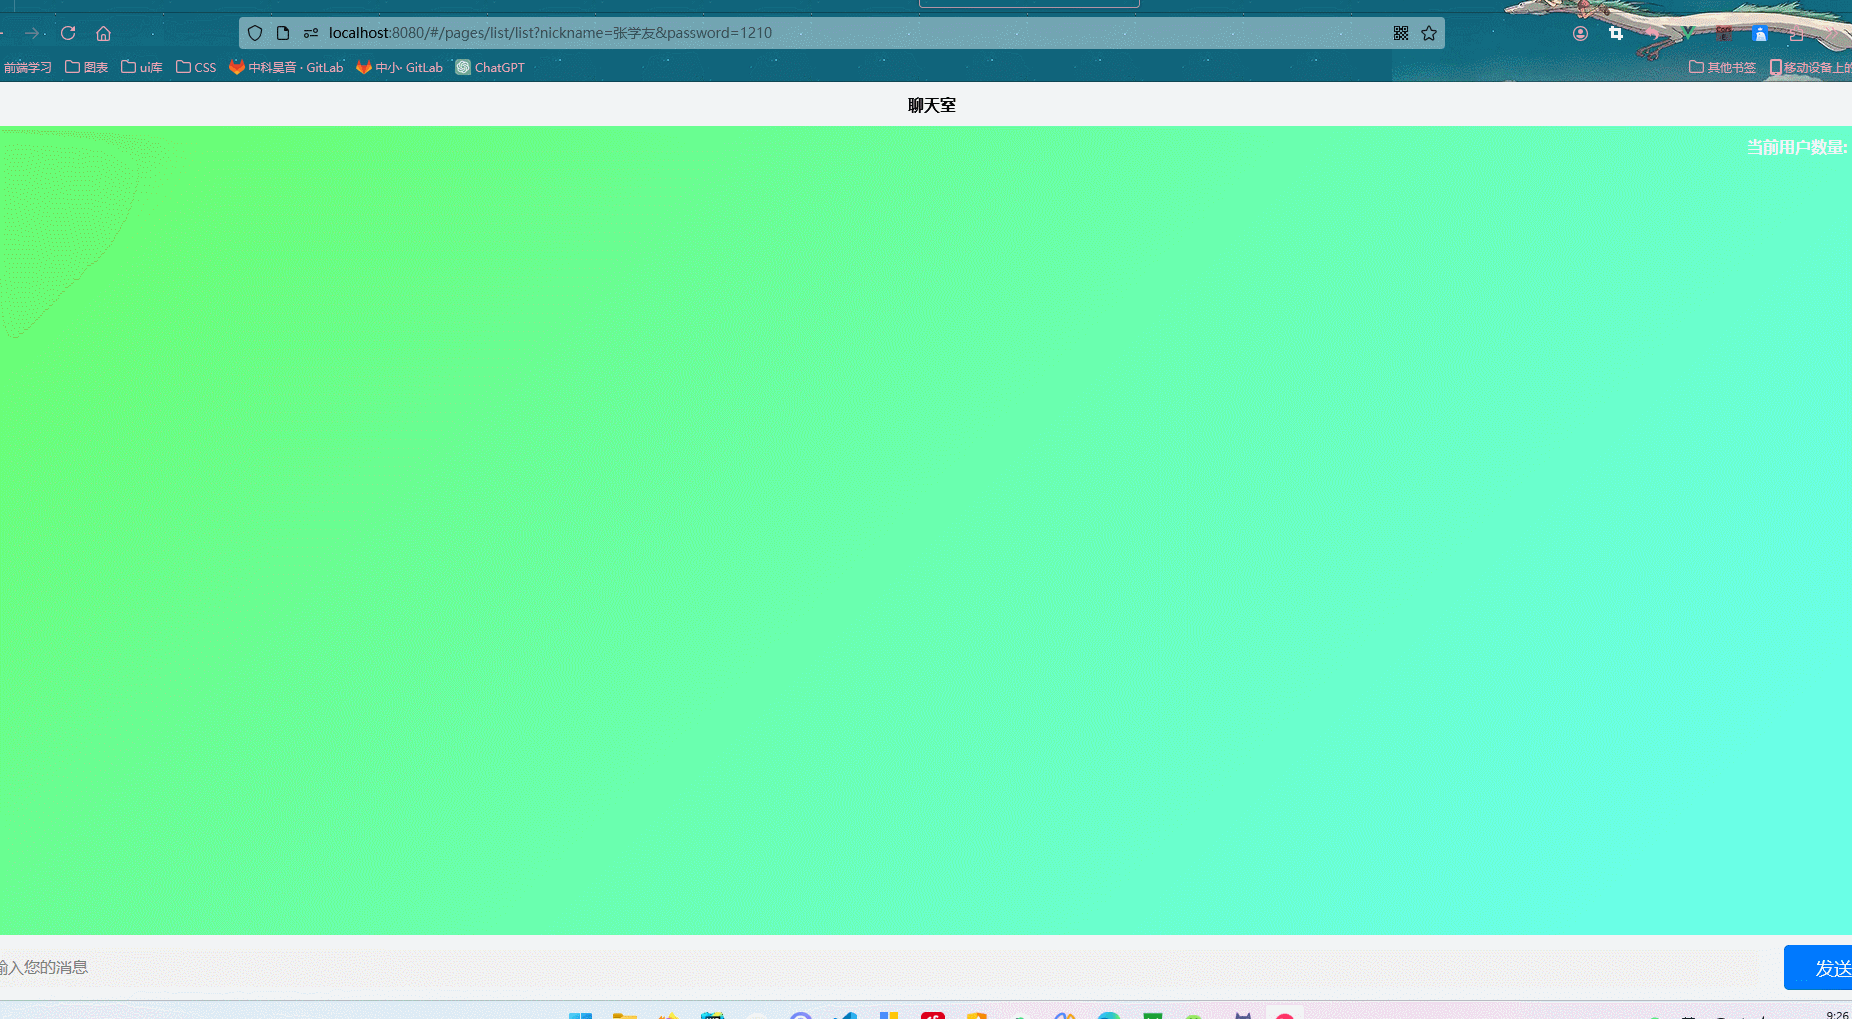Screen dimensions: 1852x1019
Task: Open site permissions icon in address bar
Action: [x=311, y=33]
